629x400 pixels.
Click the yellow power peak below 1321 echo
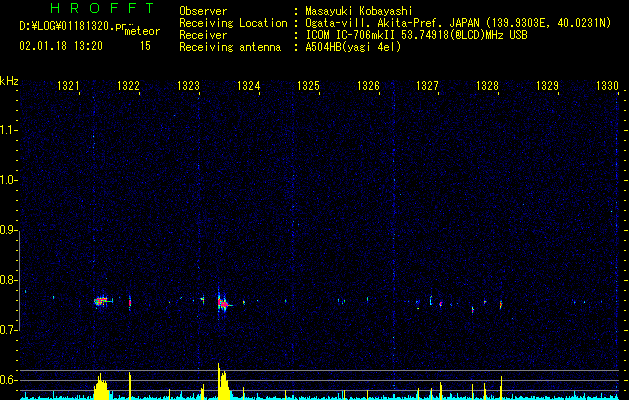tap(101, 387)
